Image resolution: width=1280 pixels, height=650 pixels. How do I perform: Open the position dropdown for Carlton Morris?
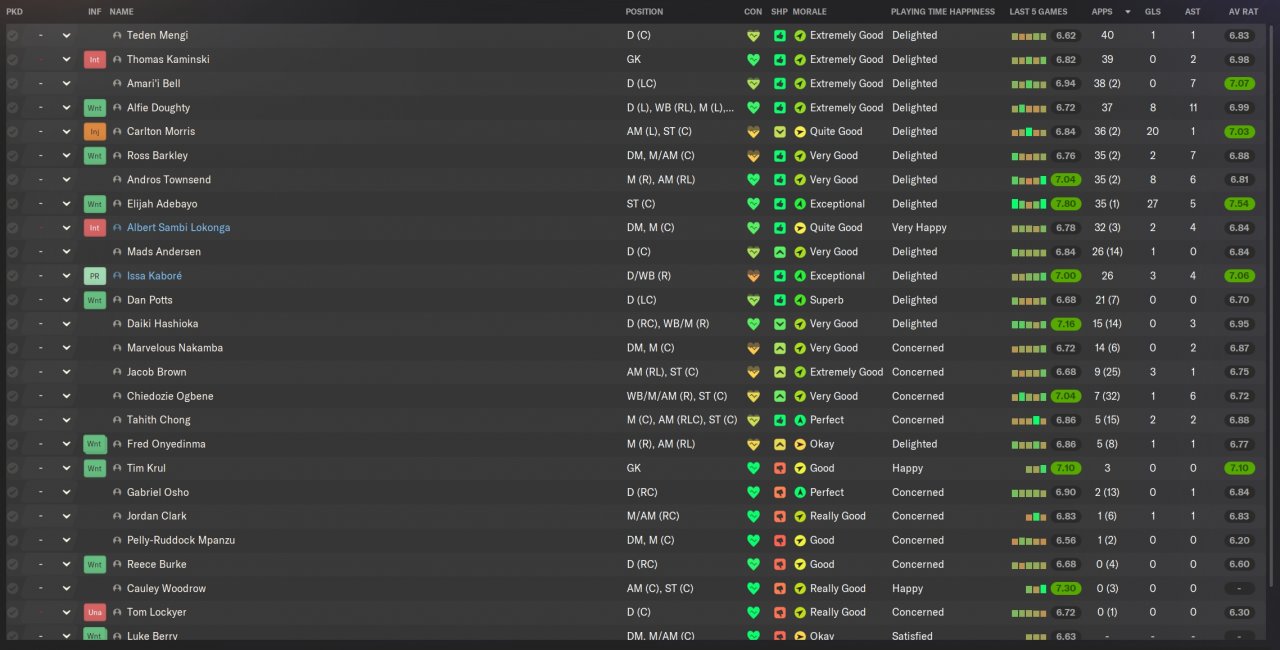click(x=66, y=131)
